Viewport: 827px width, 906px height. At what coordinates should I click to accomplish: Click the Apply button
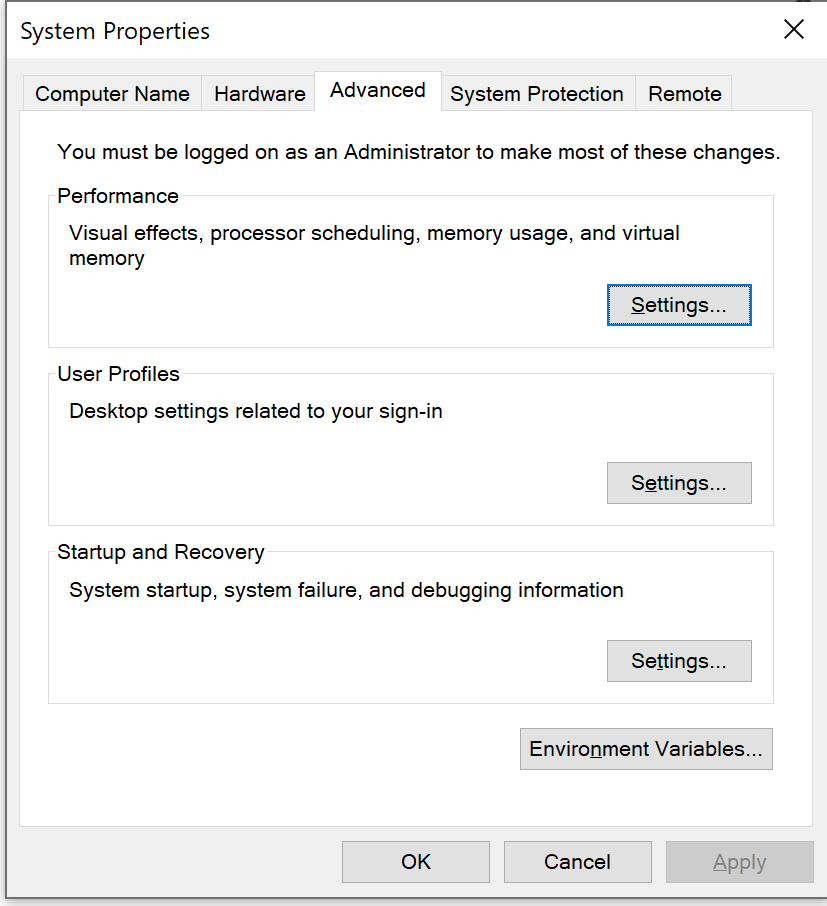click(x=739, y=862)
